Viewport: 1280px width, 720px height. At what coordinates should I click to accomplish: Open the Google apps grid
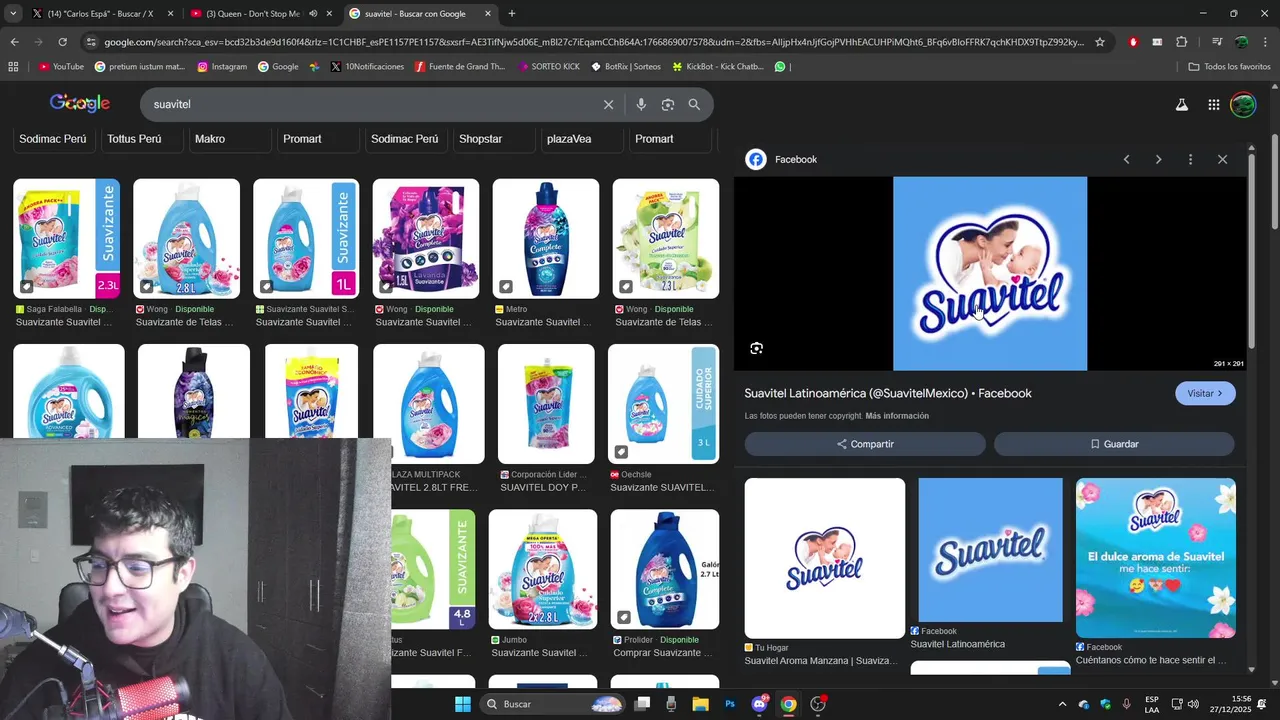pos(1213,104)
